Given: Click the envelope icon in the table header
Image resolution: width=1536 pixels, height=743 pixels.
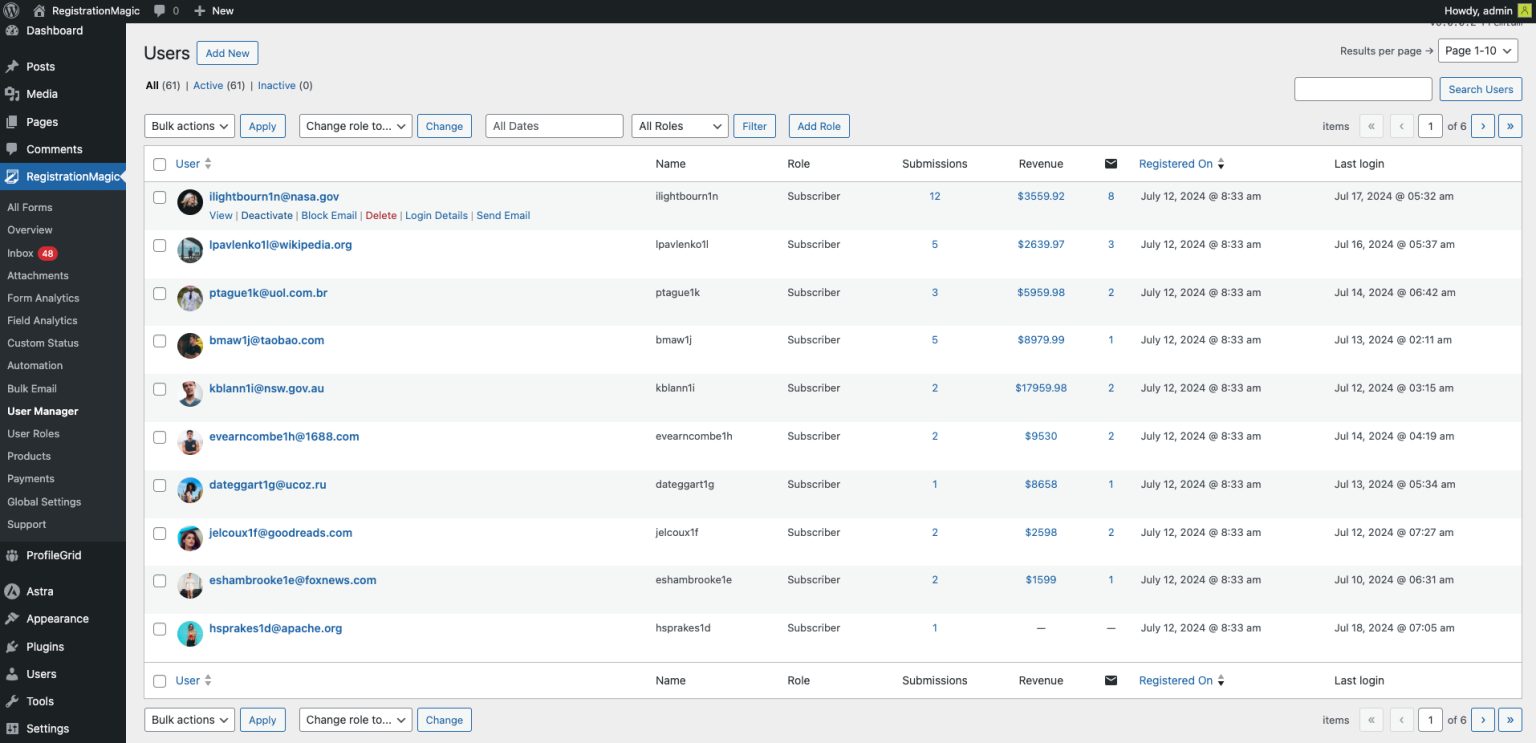Looking at the screenshot, I should tap(1110, 163).
